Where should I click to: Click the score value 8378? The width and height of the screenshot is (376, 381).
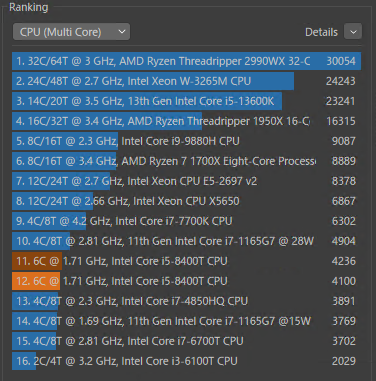pos(344,181)
